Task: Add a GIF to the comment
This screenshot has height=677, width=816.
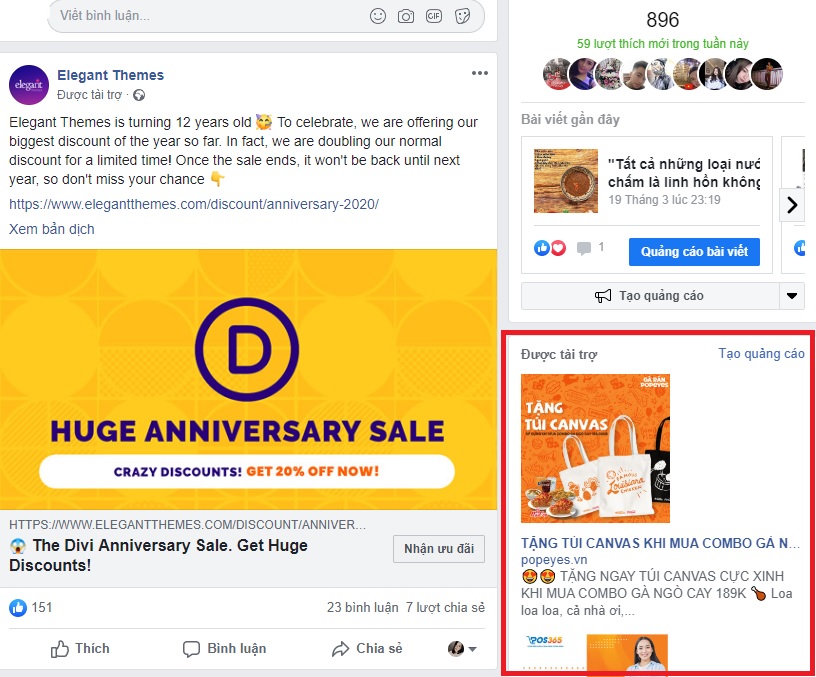Action: point(434,16)
